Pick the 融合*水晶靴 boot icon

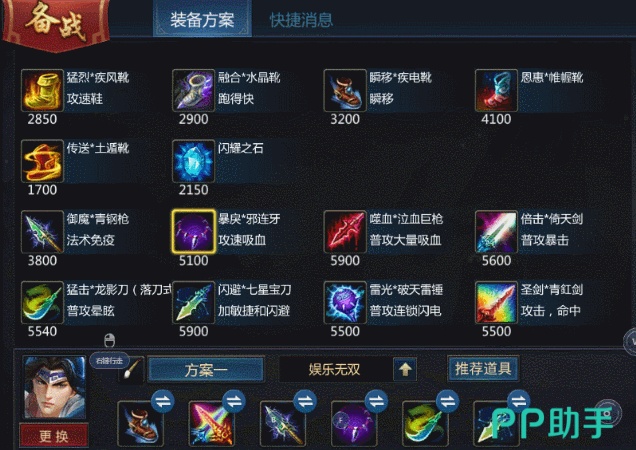(193, 90)
